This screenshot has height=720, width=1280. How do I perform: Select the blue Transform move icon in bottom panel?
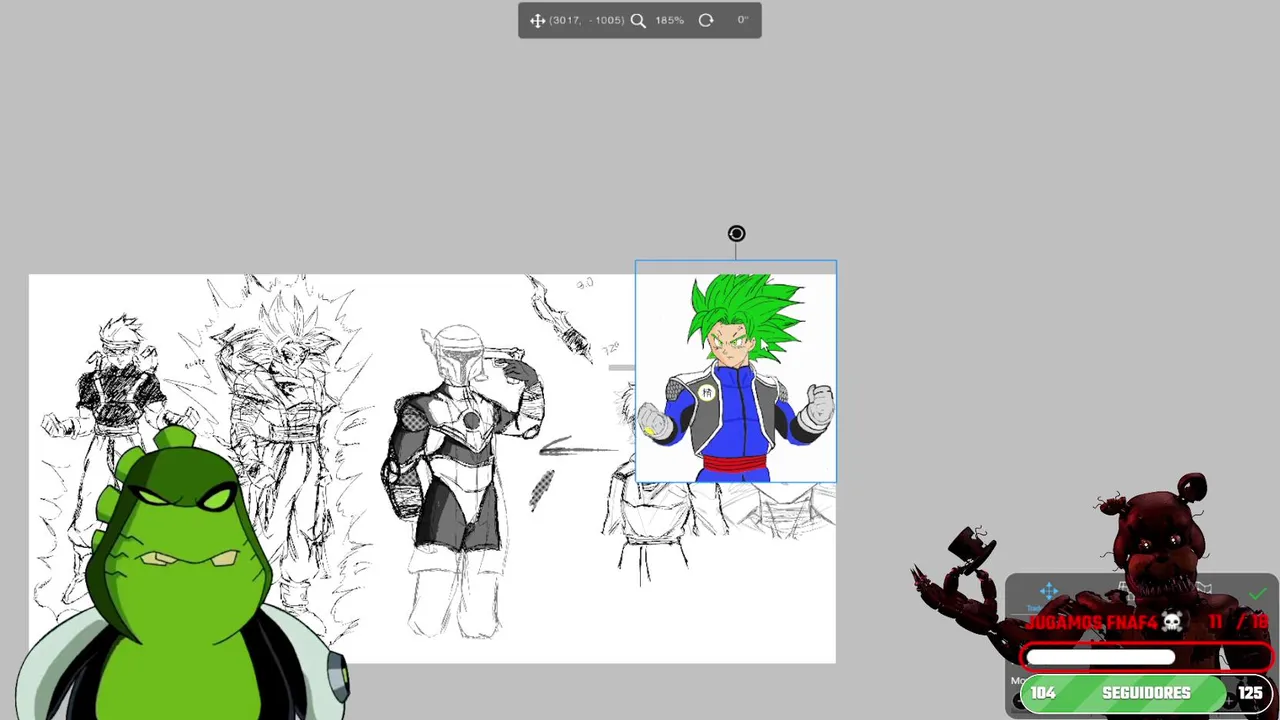point(1048,592)
